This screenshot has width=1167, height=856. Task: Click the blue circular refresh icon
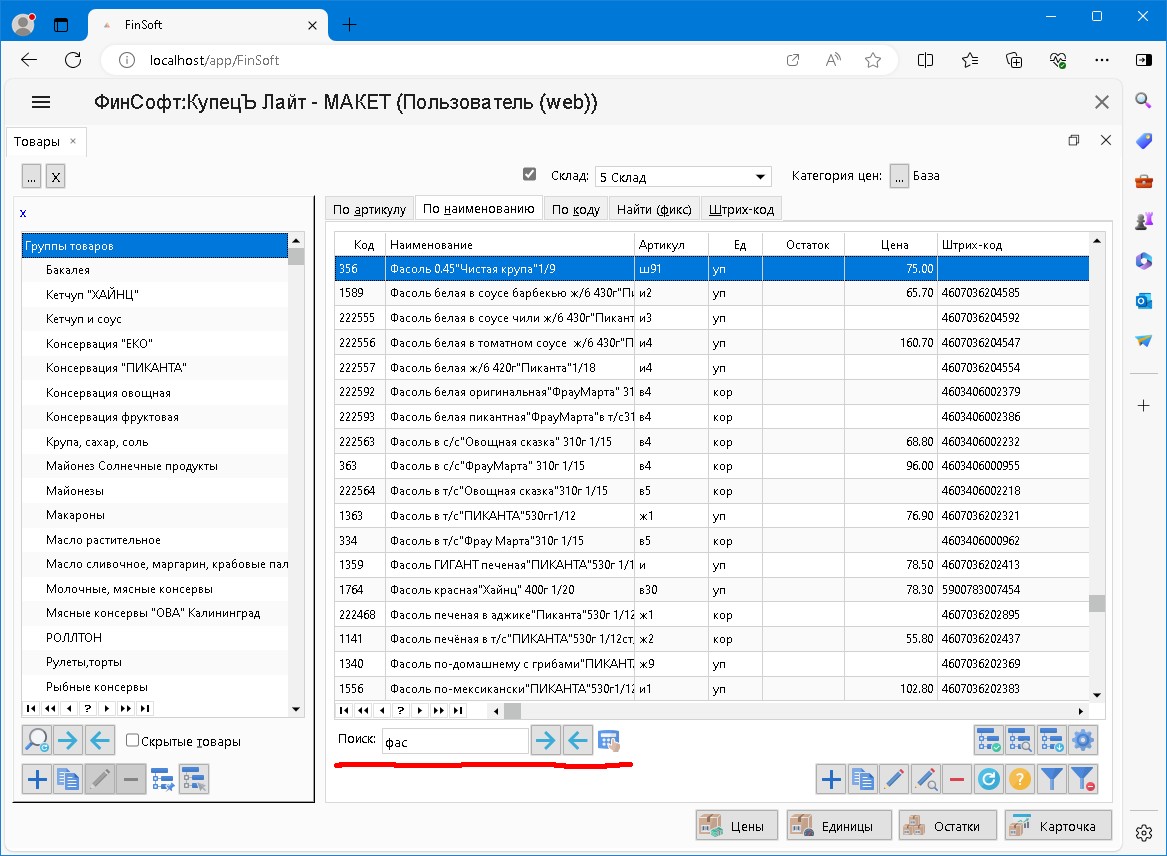pyautogui.click(x=988, y=779)
